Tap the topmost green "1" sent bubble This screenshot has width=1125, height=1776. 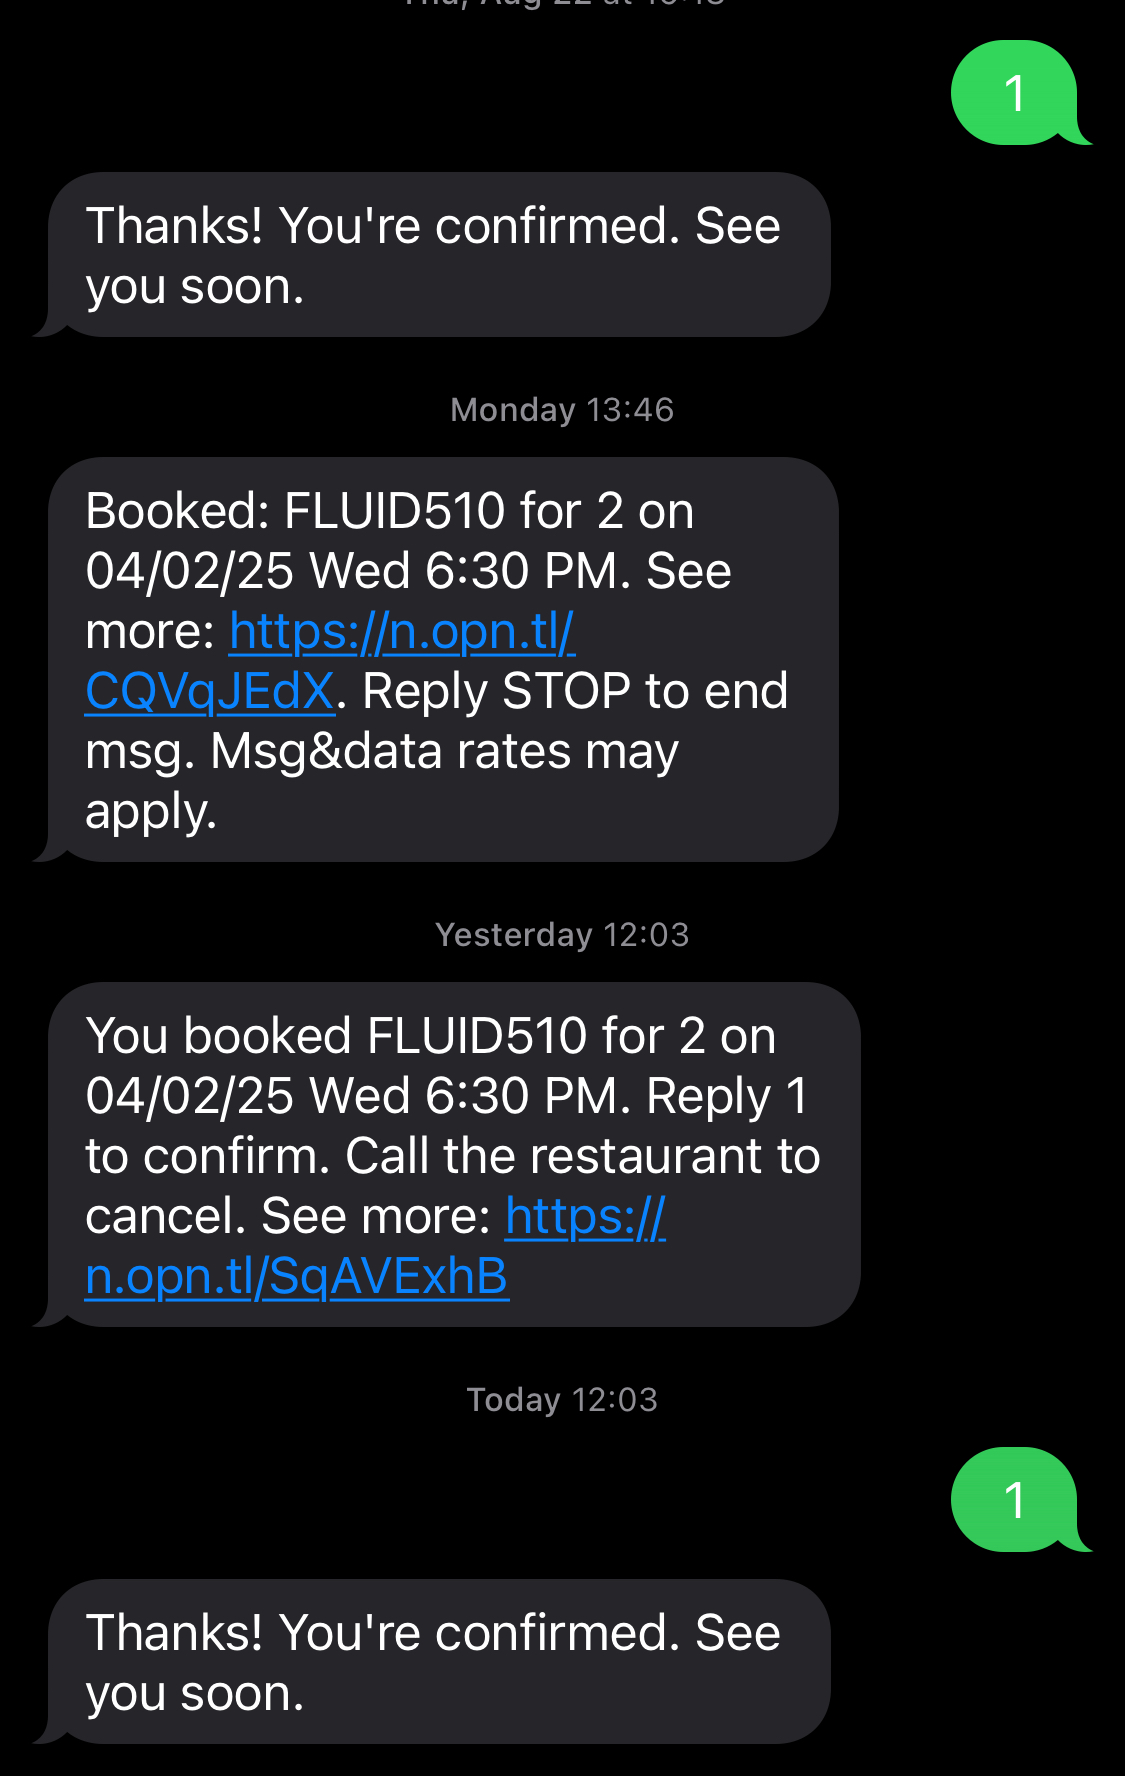[1014, 94]
